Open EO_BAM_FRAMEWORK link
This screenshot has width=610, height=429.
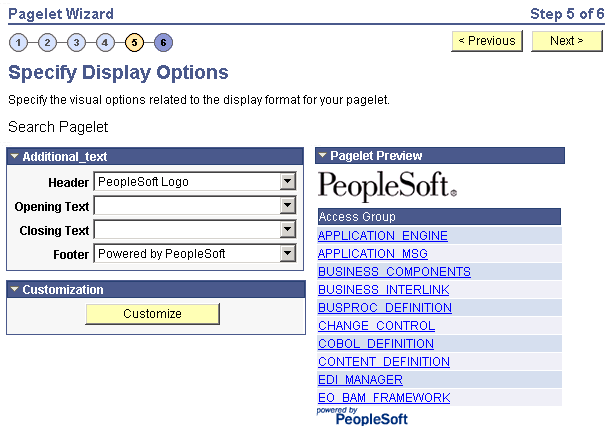point(384,398)
